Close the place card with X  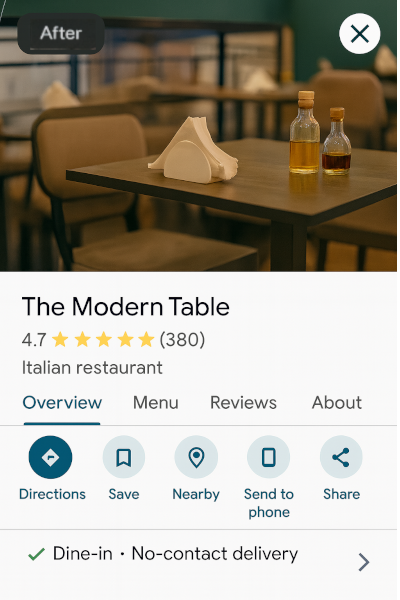359,34
